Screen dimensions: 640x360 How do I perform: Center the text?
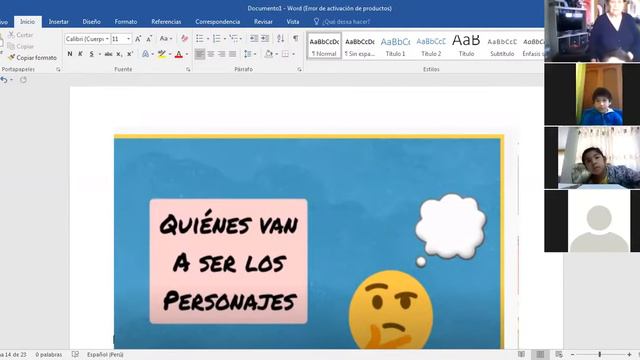(x=211, y=54)
